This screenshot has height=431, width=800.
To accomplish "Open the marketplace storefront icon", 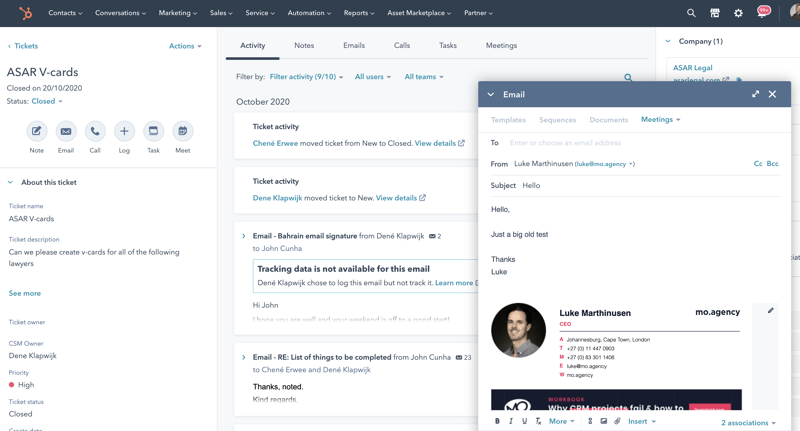I will click(x=715, y=13).
